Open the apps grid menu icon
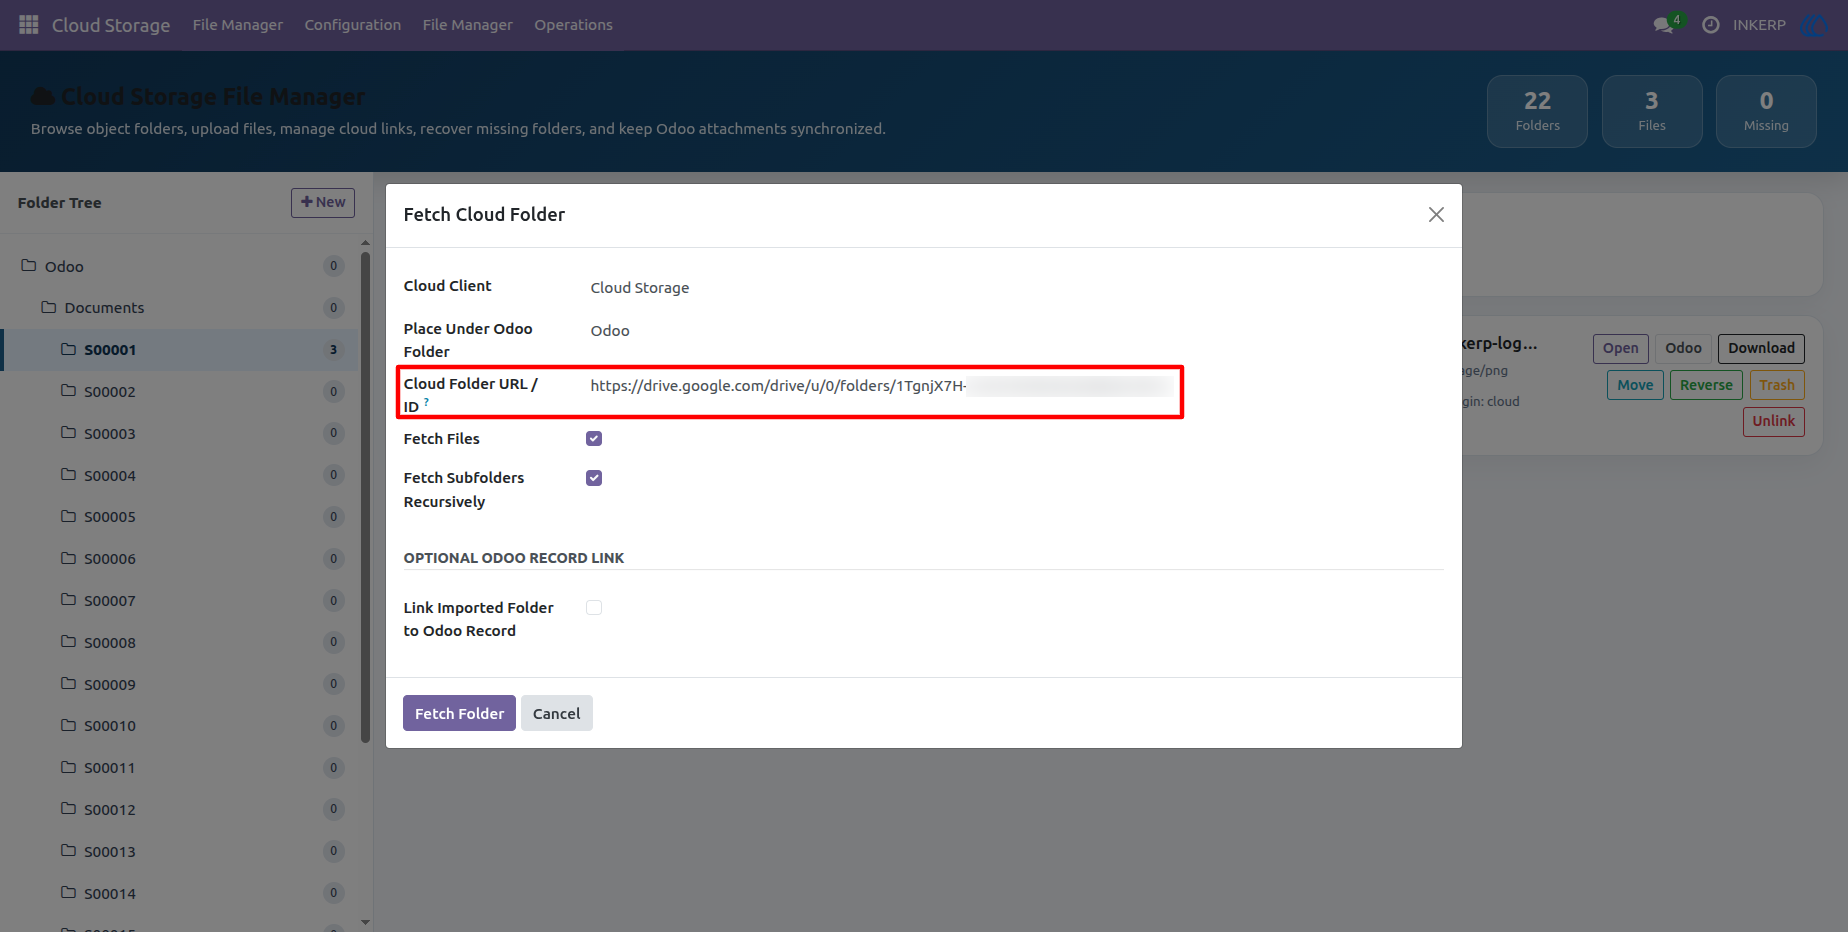 (29, 24)
